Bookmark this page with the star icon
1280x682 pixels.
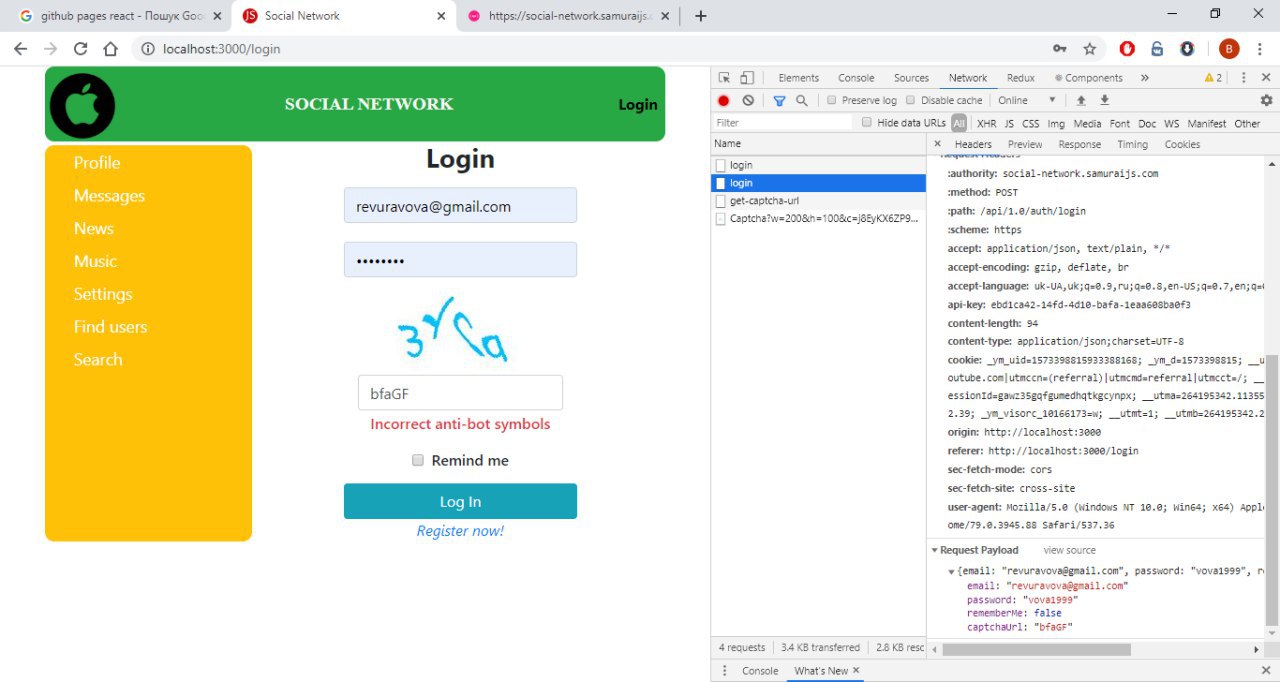(x=1090, y=48)
